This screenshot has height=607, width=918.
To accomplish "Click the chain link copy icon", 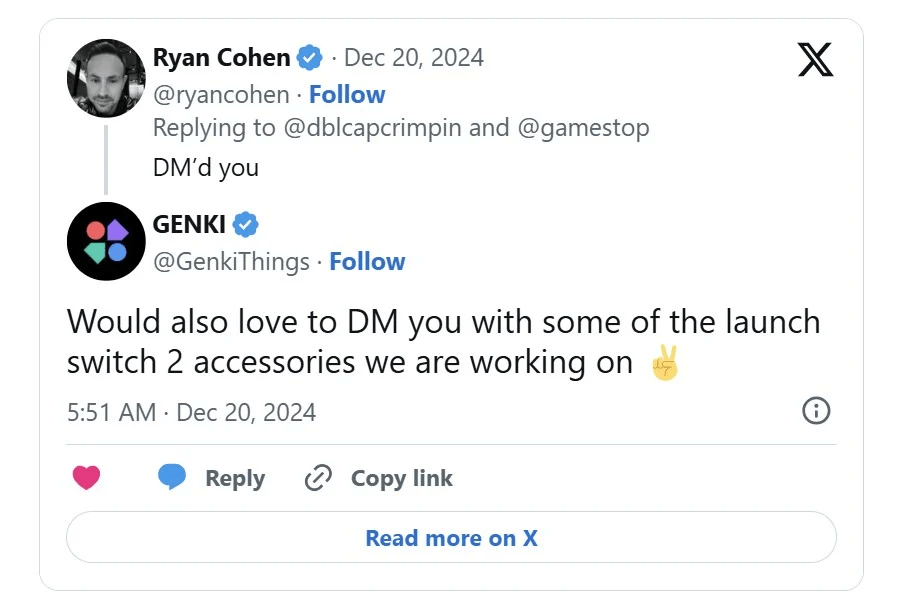I will click(x=318, y=479).
